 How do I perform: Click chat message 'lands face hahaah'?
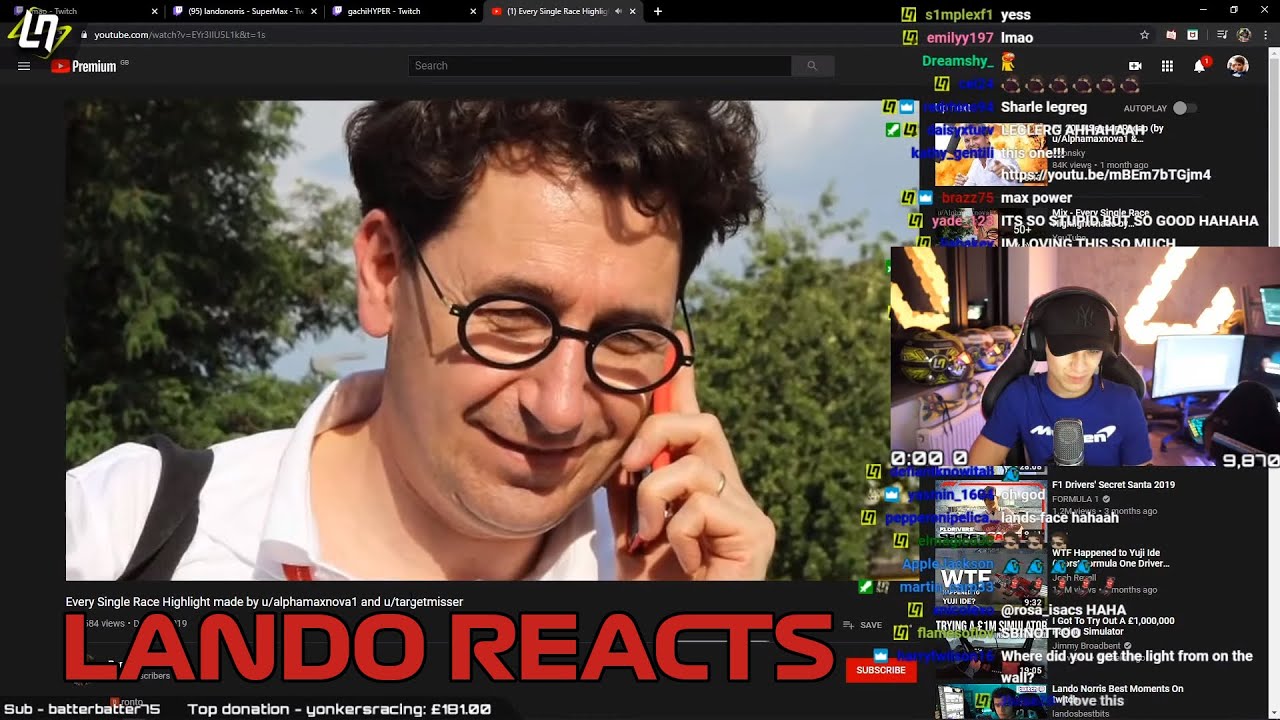point(1059,518)
